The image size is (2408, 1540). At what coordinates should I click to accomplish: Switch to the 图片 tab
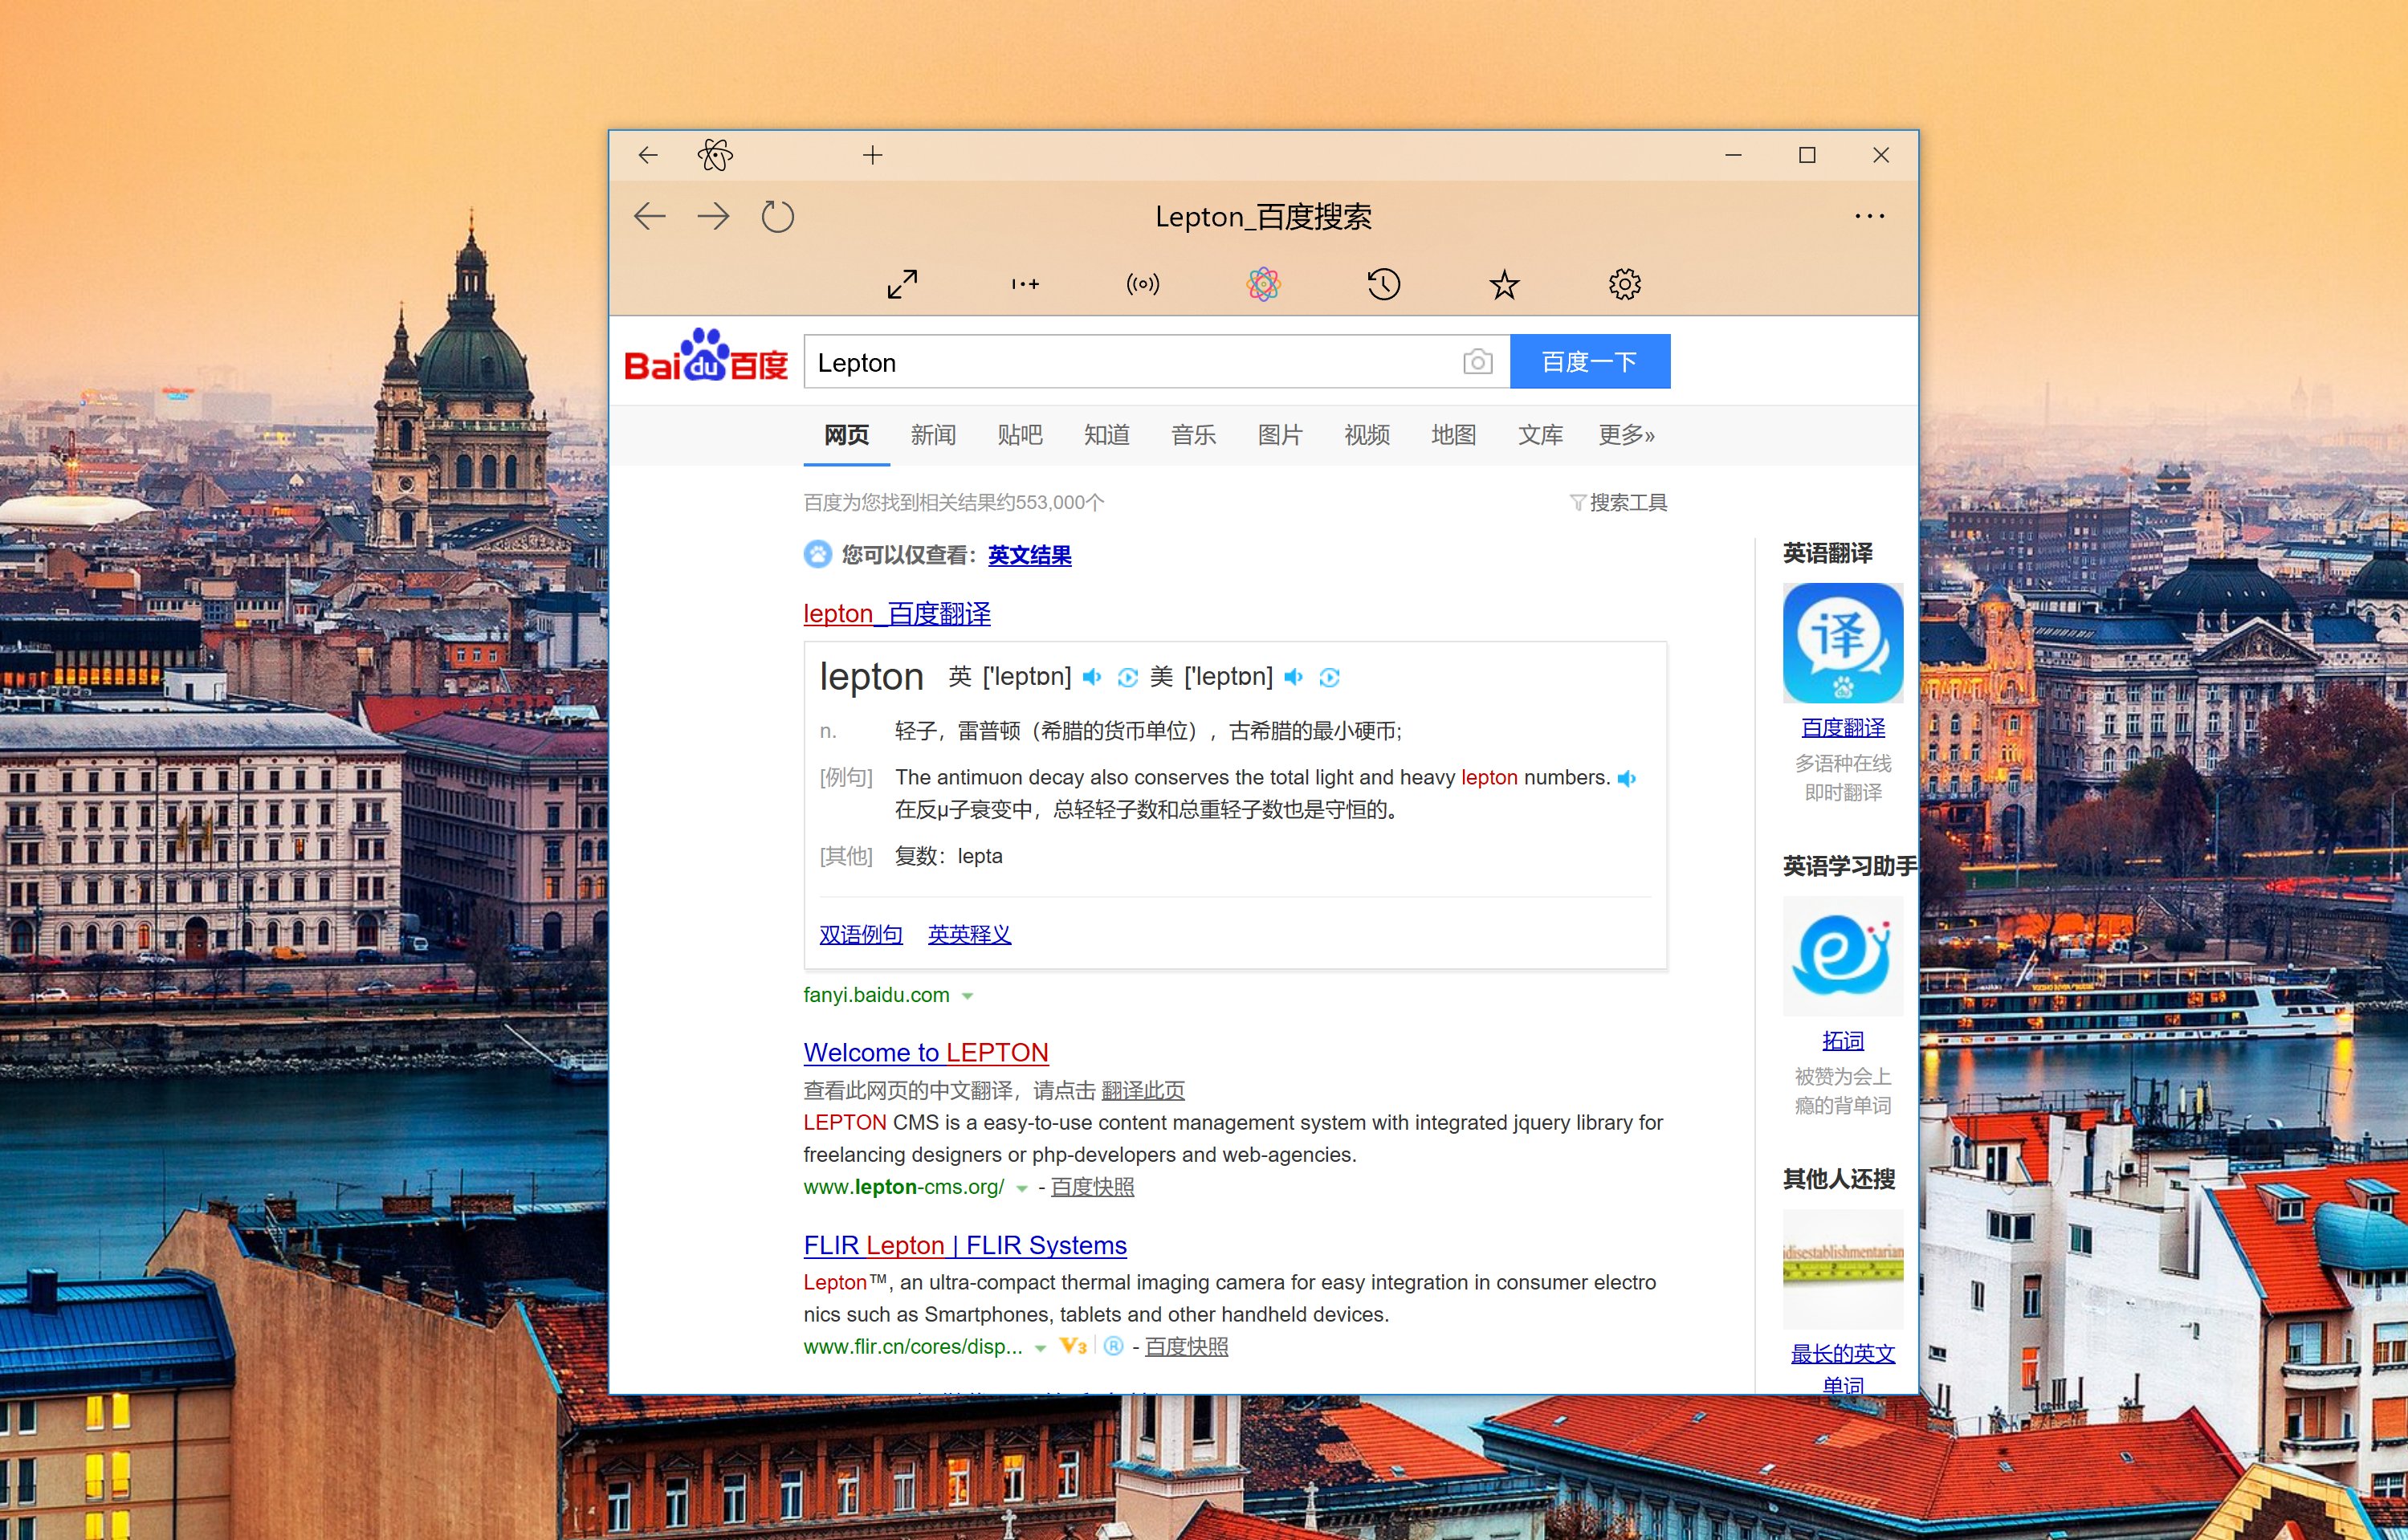1279,435
